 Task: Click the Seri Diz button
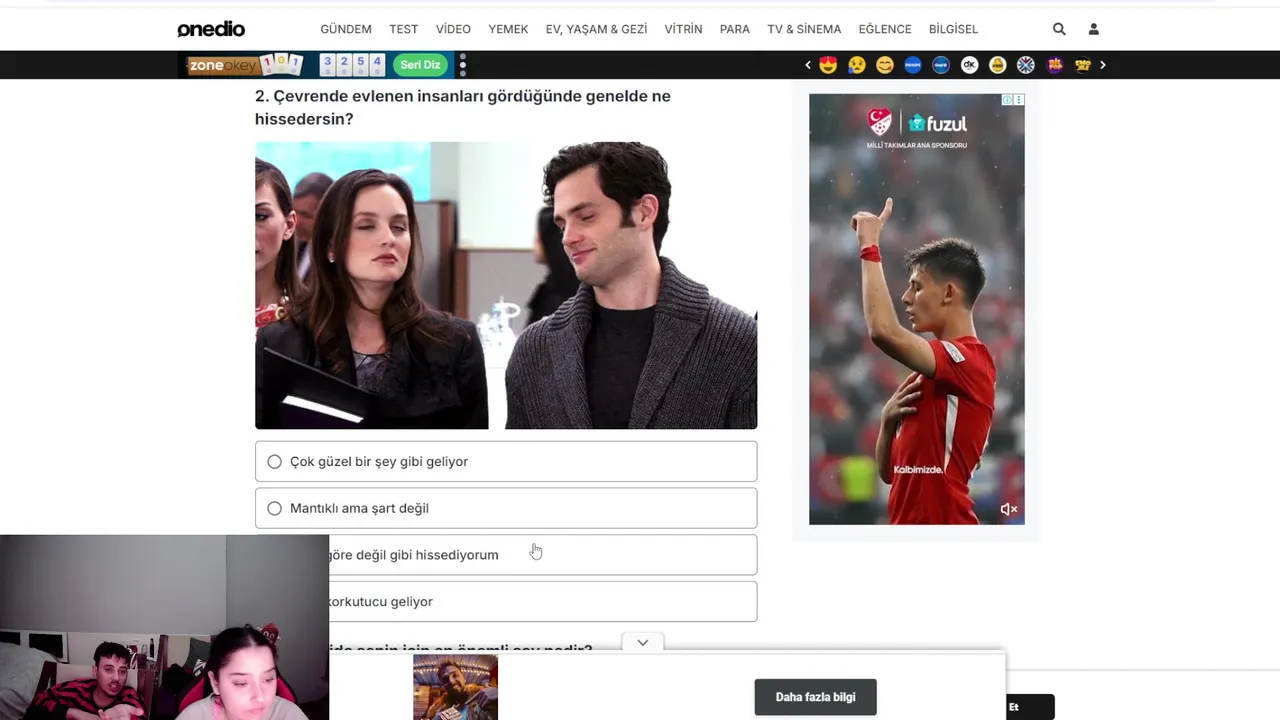click(x=420, y=65)
